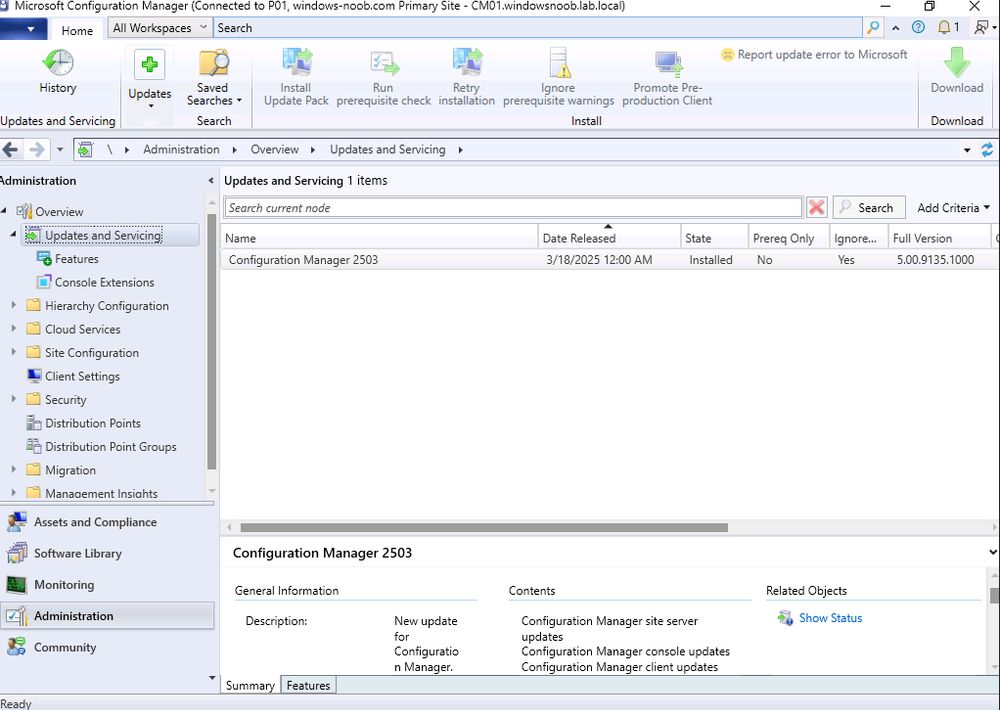Click the magnifier icon beside the ribbon Search box
This screenshot has width=1000, height=710.
(873, 27)
